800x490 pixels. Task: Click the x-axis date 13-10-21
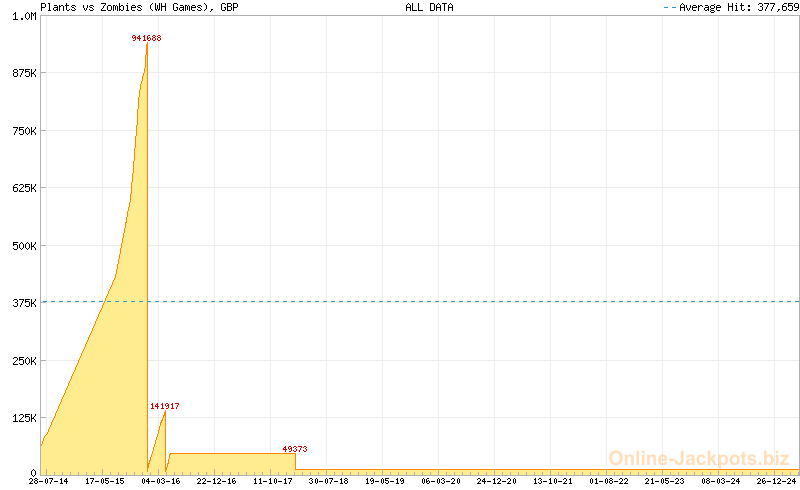coord(553,481)
